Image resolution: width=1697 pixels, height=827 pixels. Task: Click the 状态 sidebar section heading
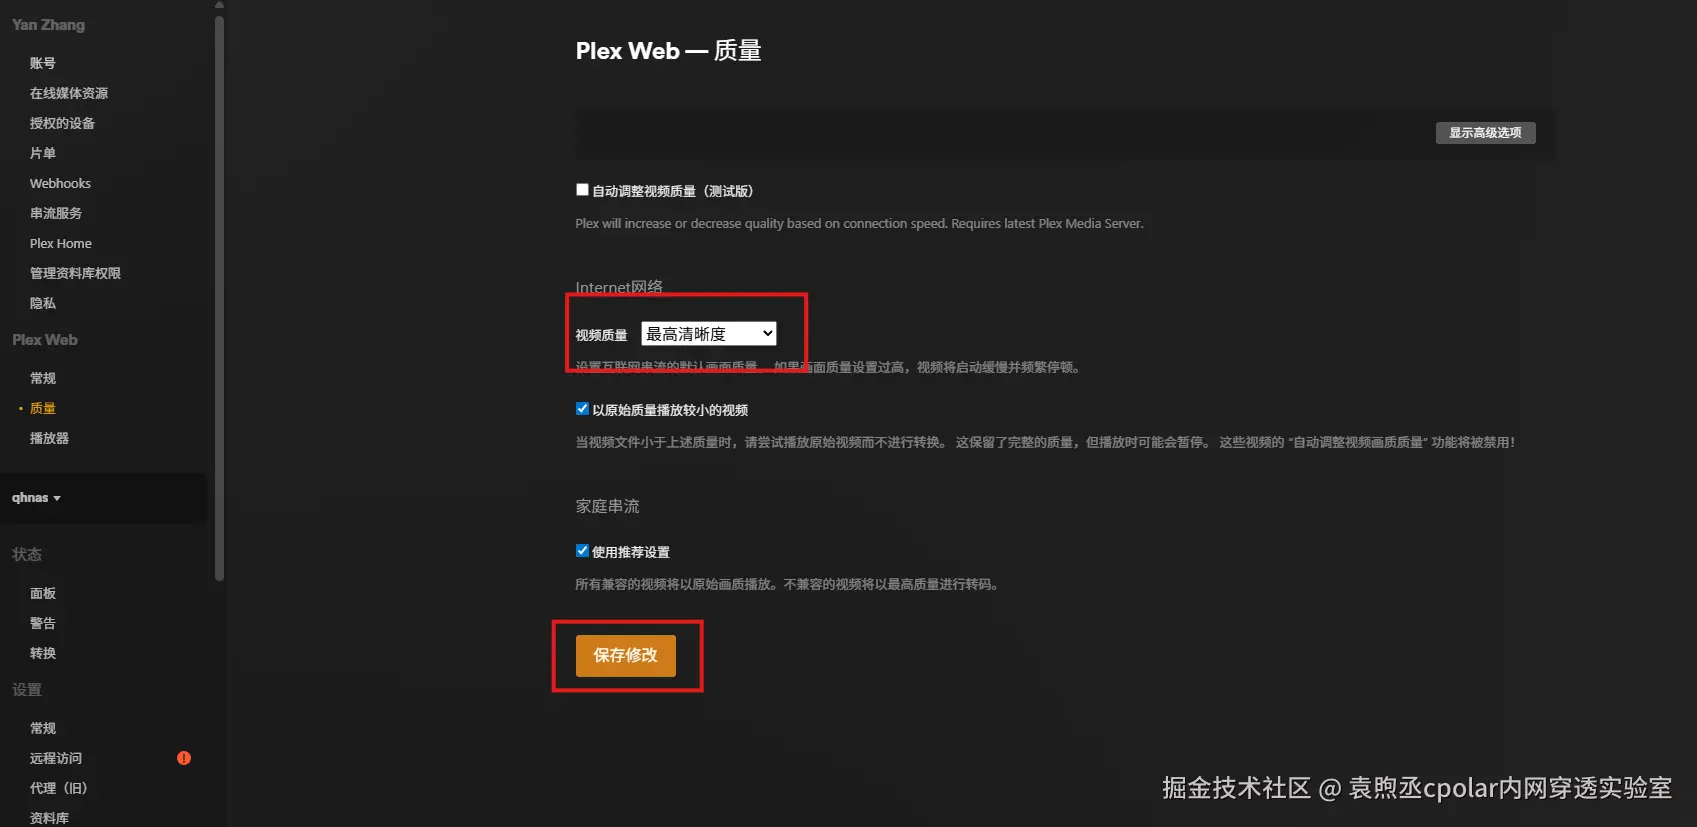click(27, 554)
